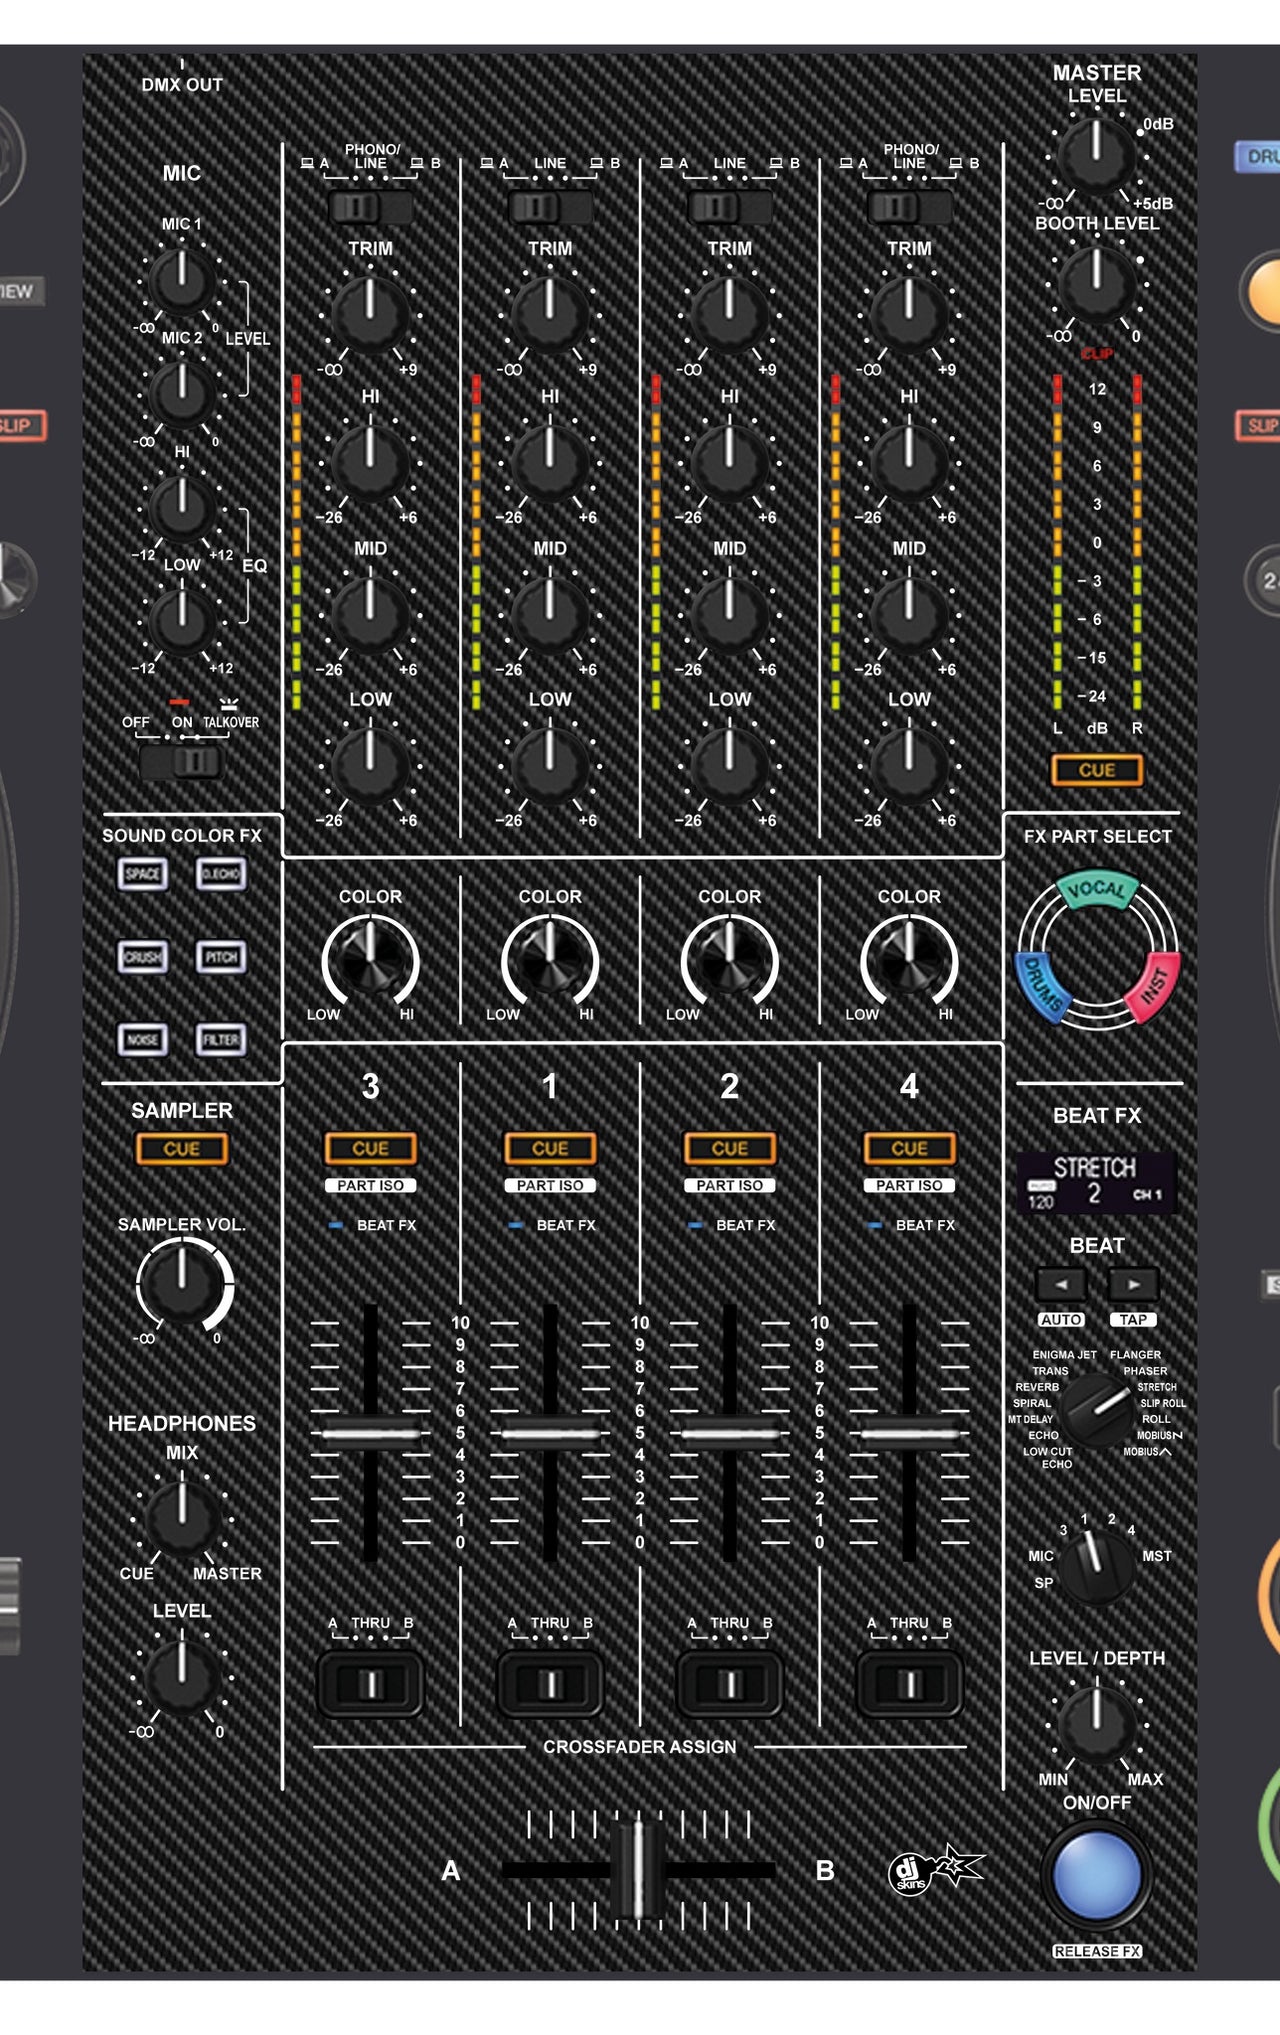The image size is (1280, 2035).
Task: Toggle channel 4 CUE button
Action: click(x=909, y=1149)
